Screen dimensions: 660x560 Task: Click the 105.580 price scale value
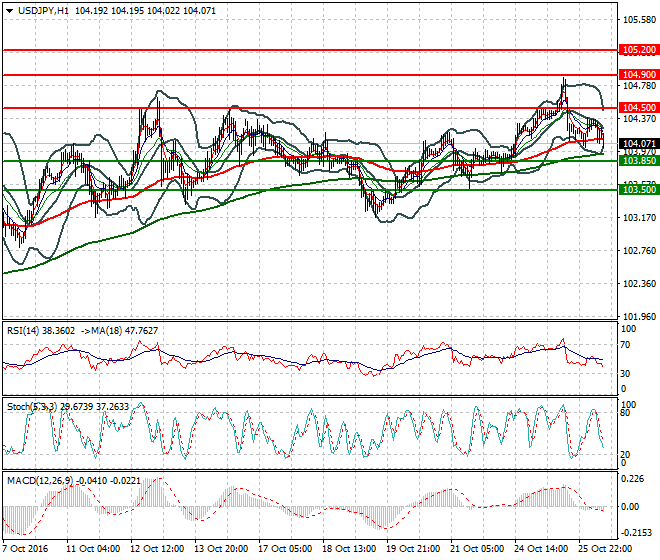(x=639, y=20)
